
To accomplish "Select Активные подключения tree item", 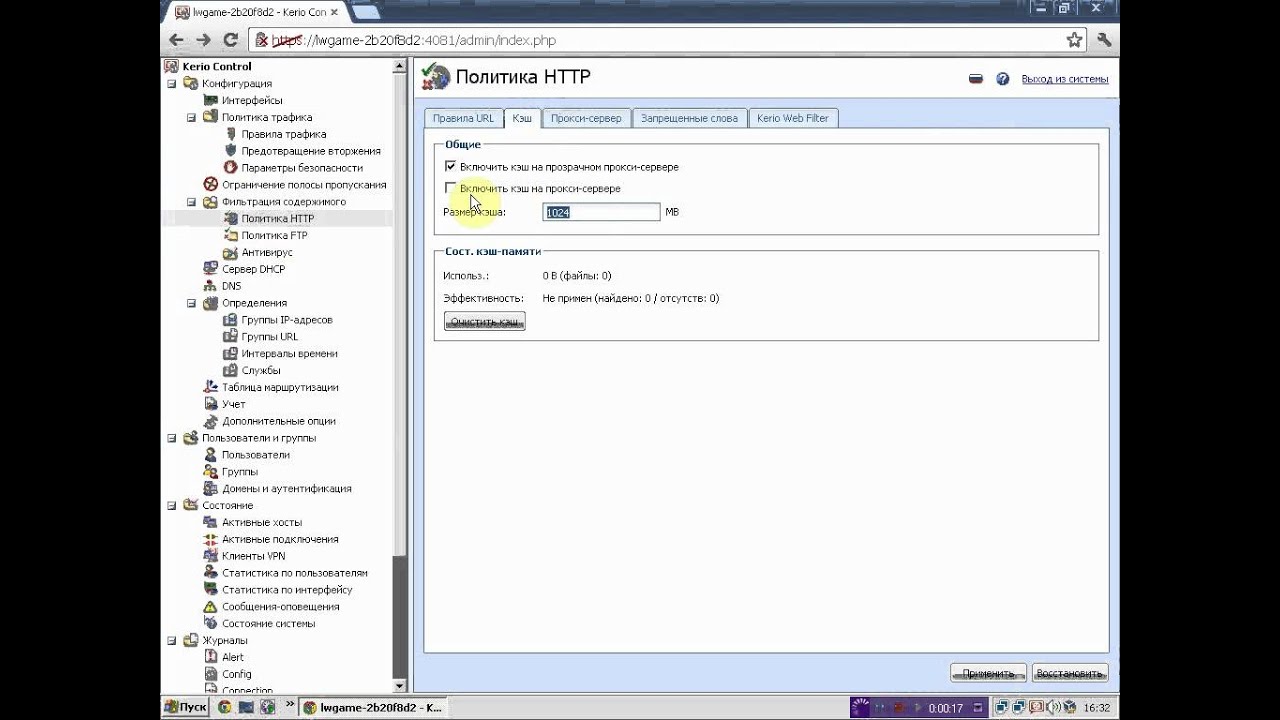I will tap(280, 539).
